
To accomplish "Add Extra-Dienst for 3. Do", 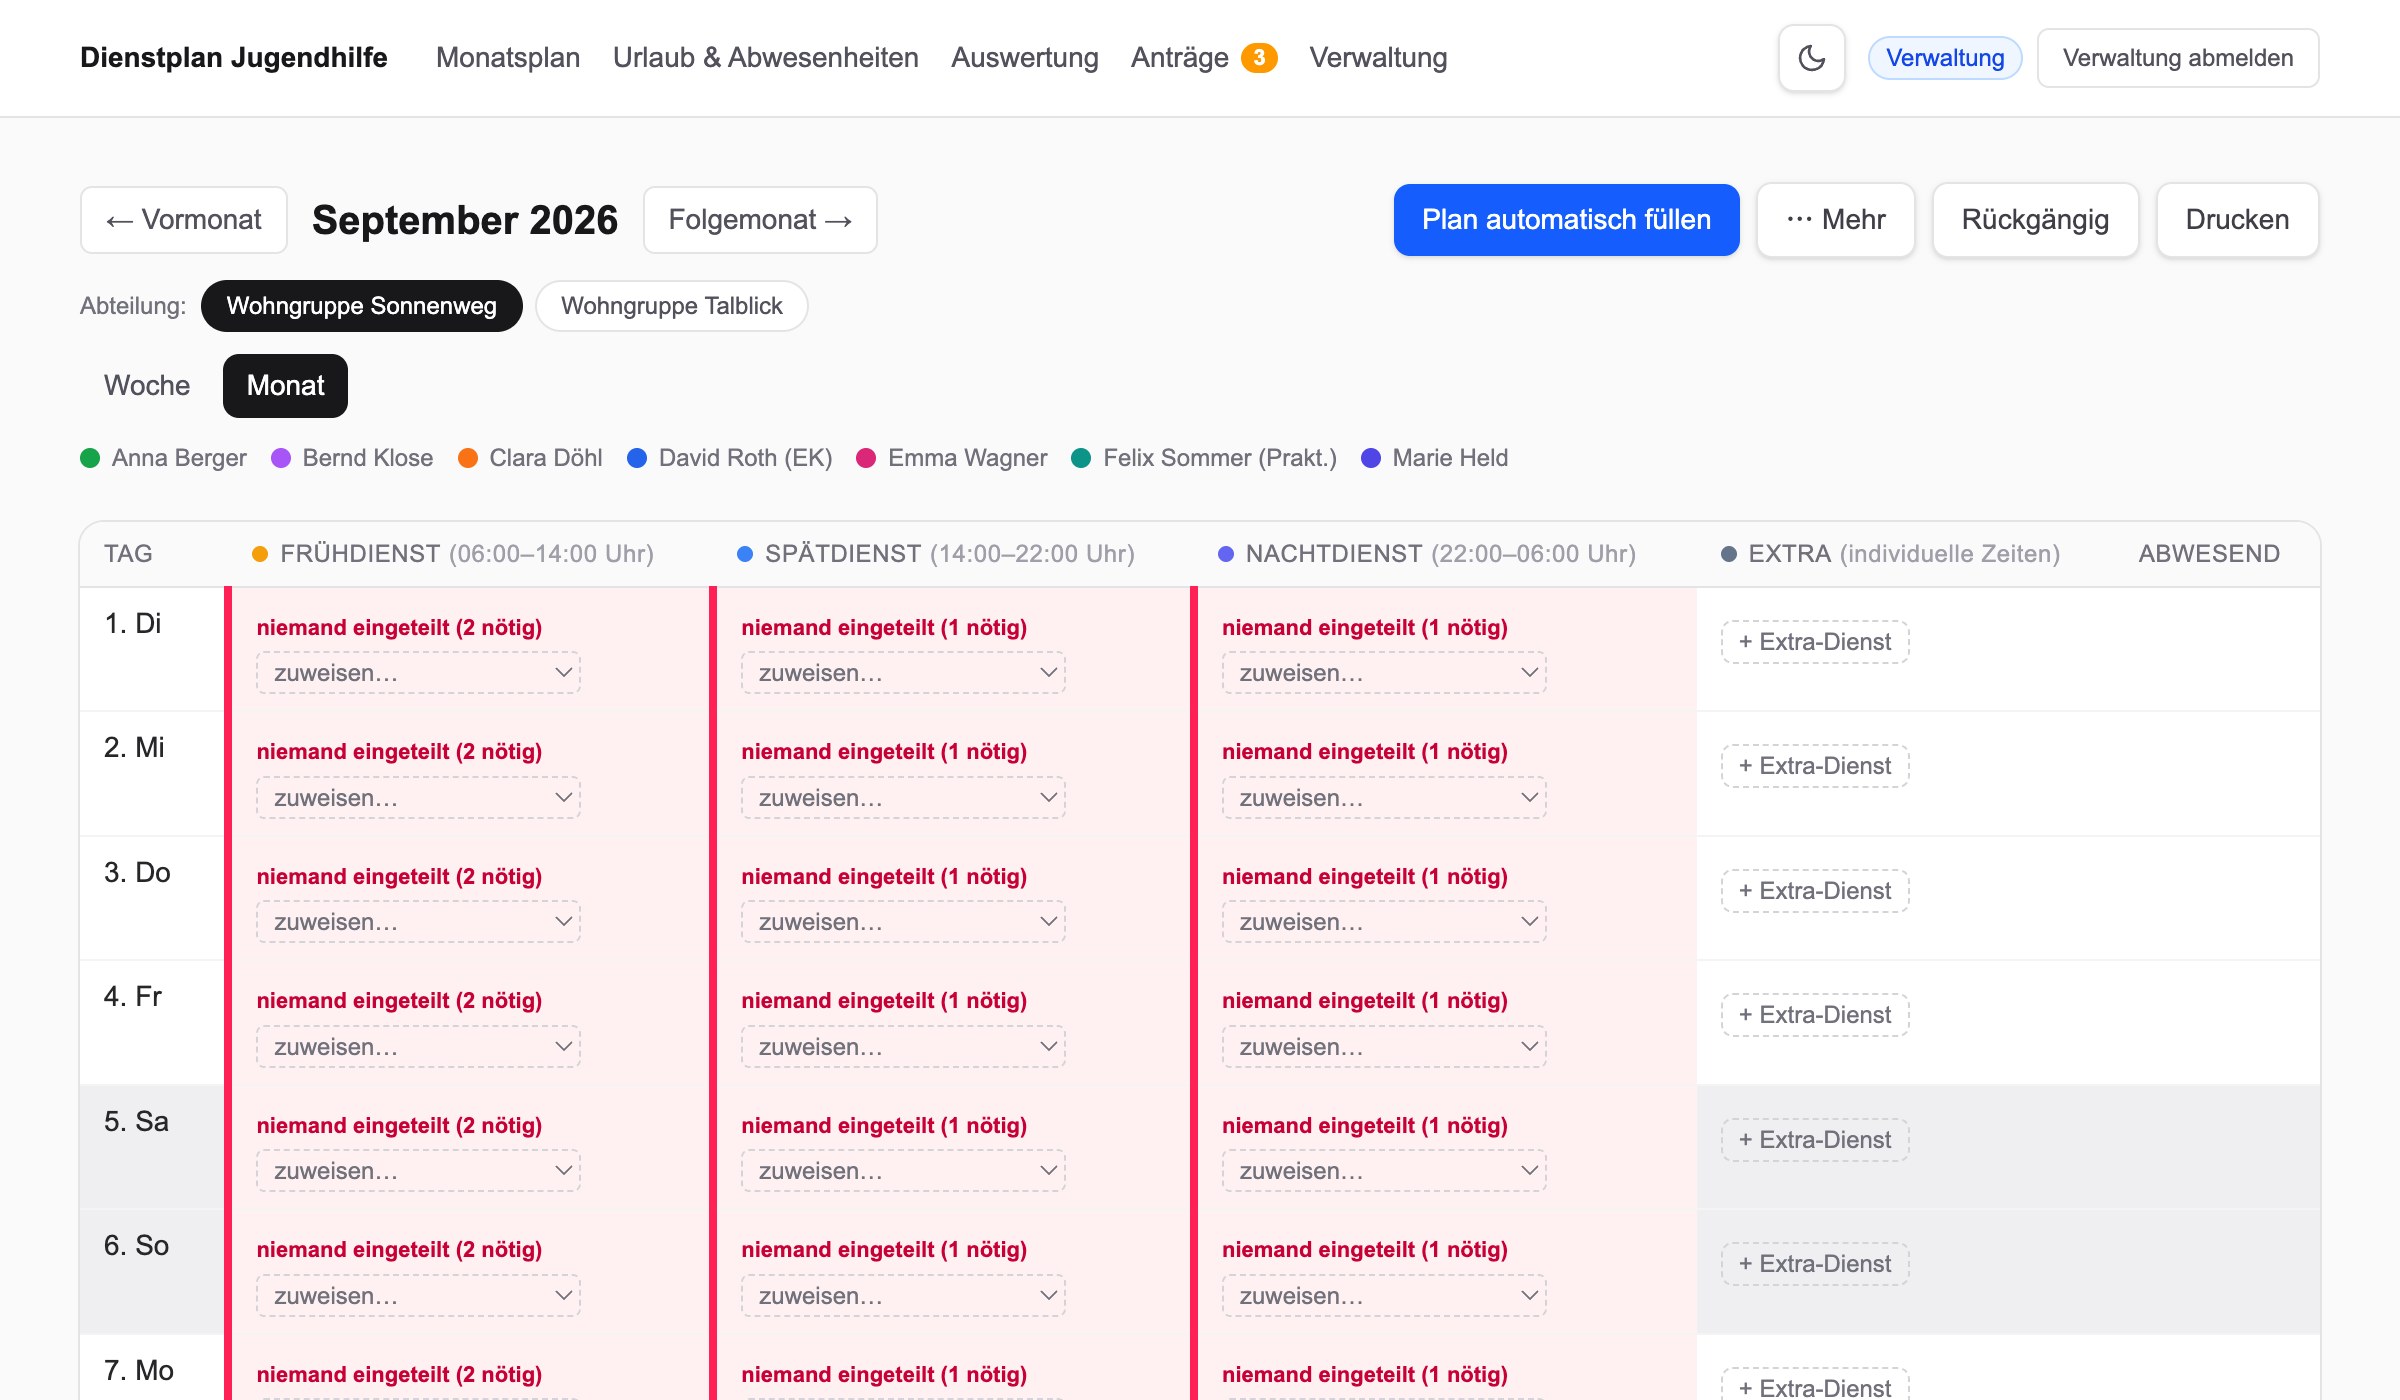I will click(1815, 891).
